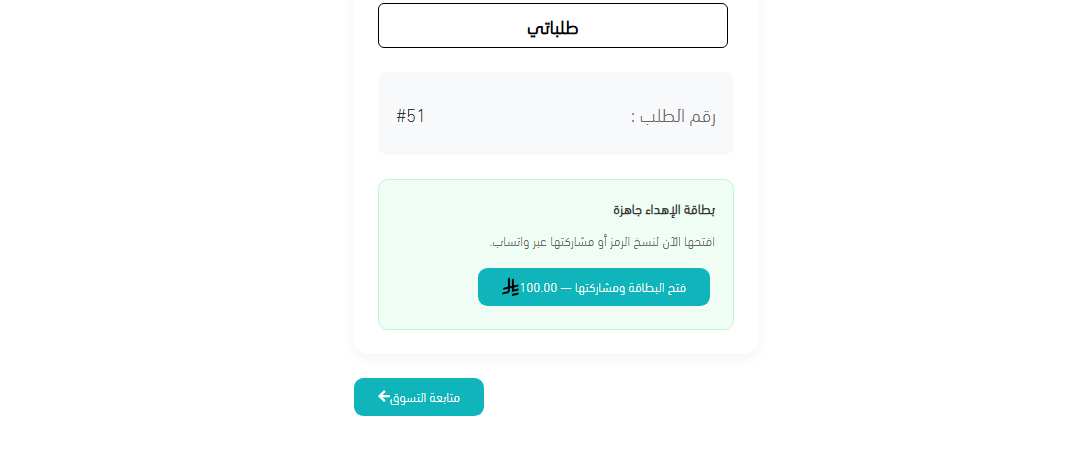Click the left arrow icon beside متابعة التسوق
This screenshot has width=1075, height=464.
[x=383, y=396]
